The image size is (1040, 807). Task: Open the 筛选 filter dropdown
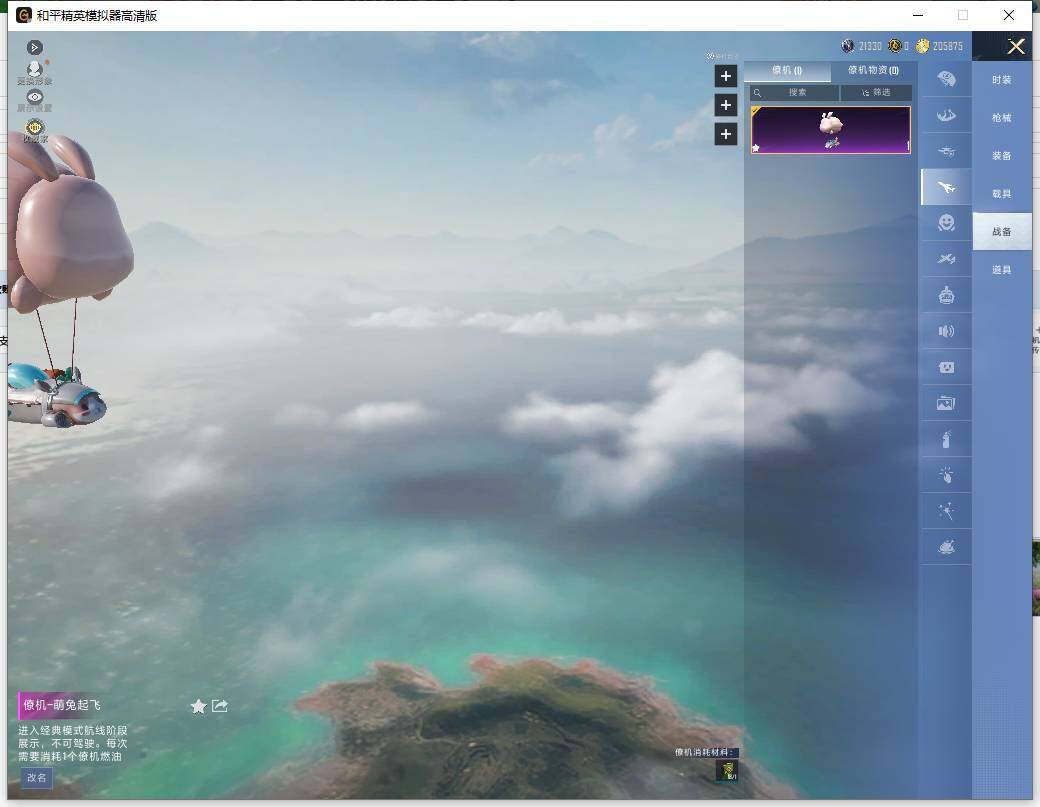pos(876,93)
